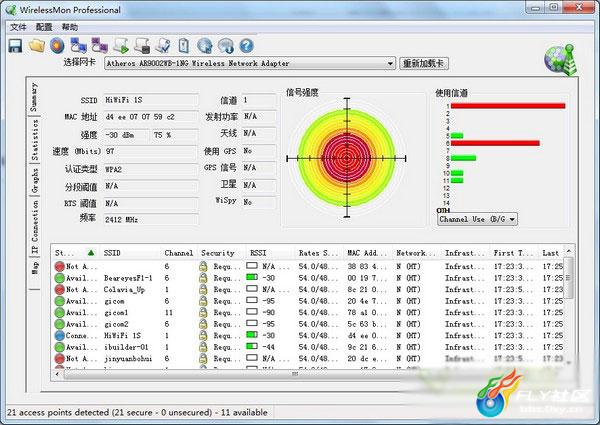Click the MAC address field d4 ee 07
Image resolution: width=600 pixels, height=425 pixels.
(151, 117)
